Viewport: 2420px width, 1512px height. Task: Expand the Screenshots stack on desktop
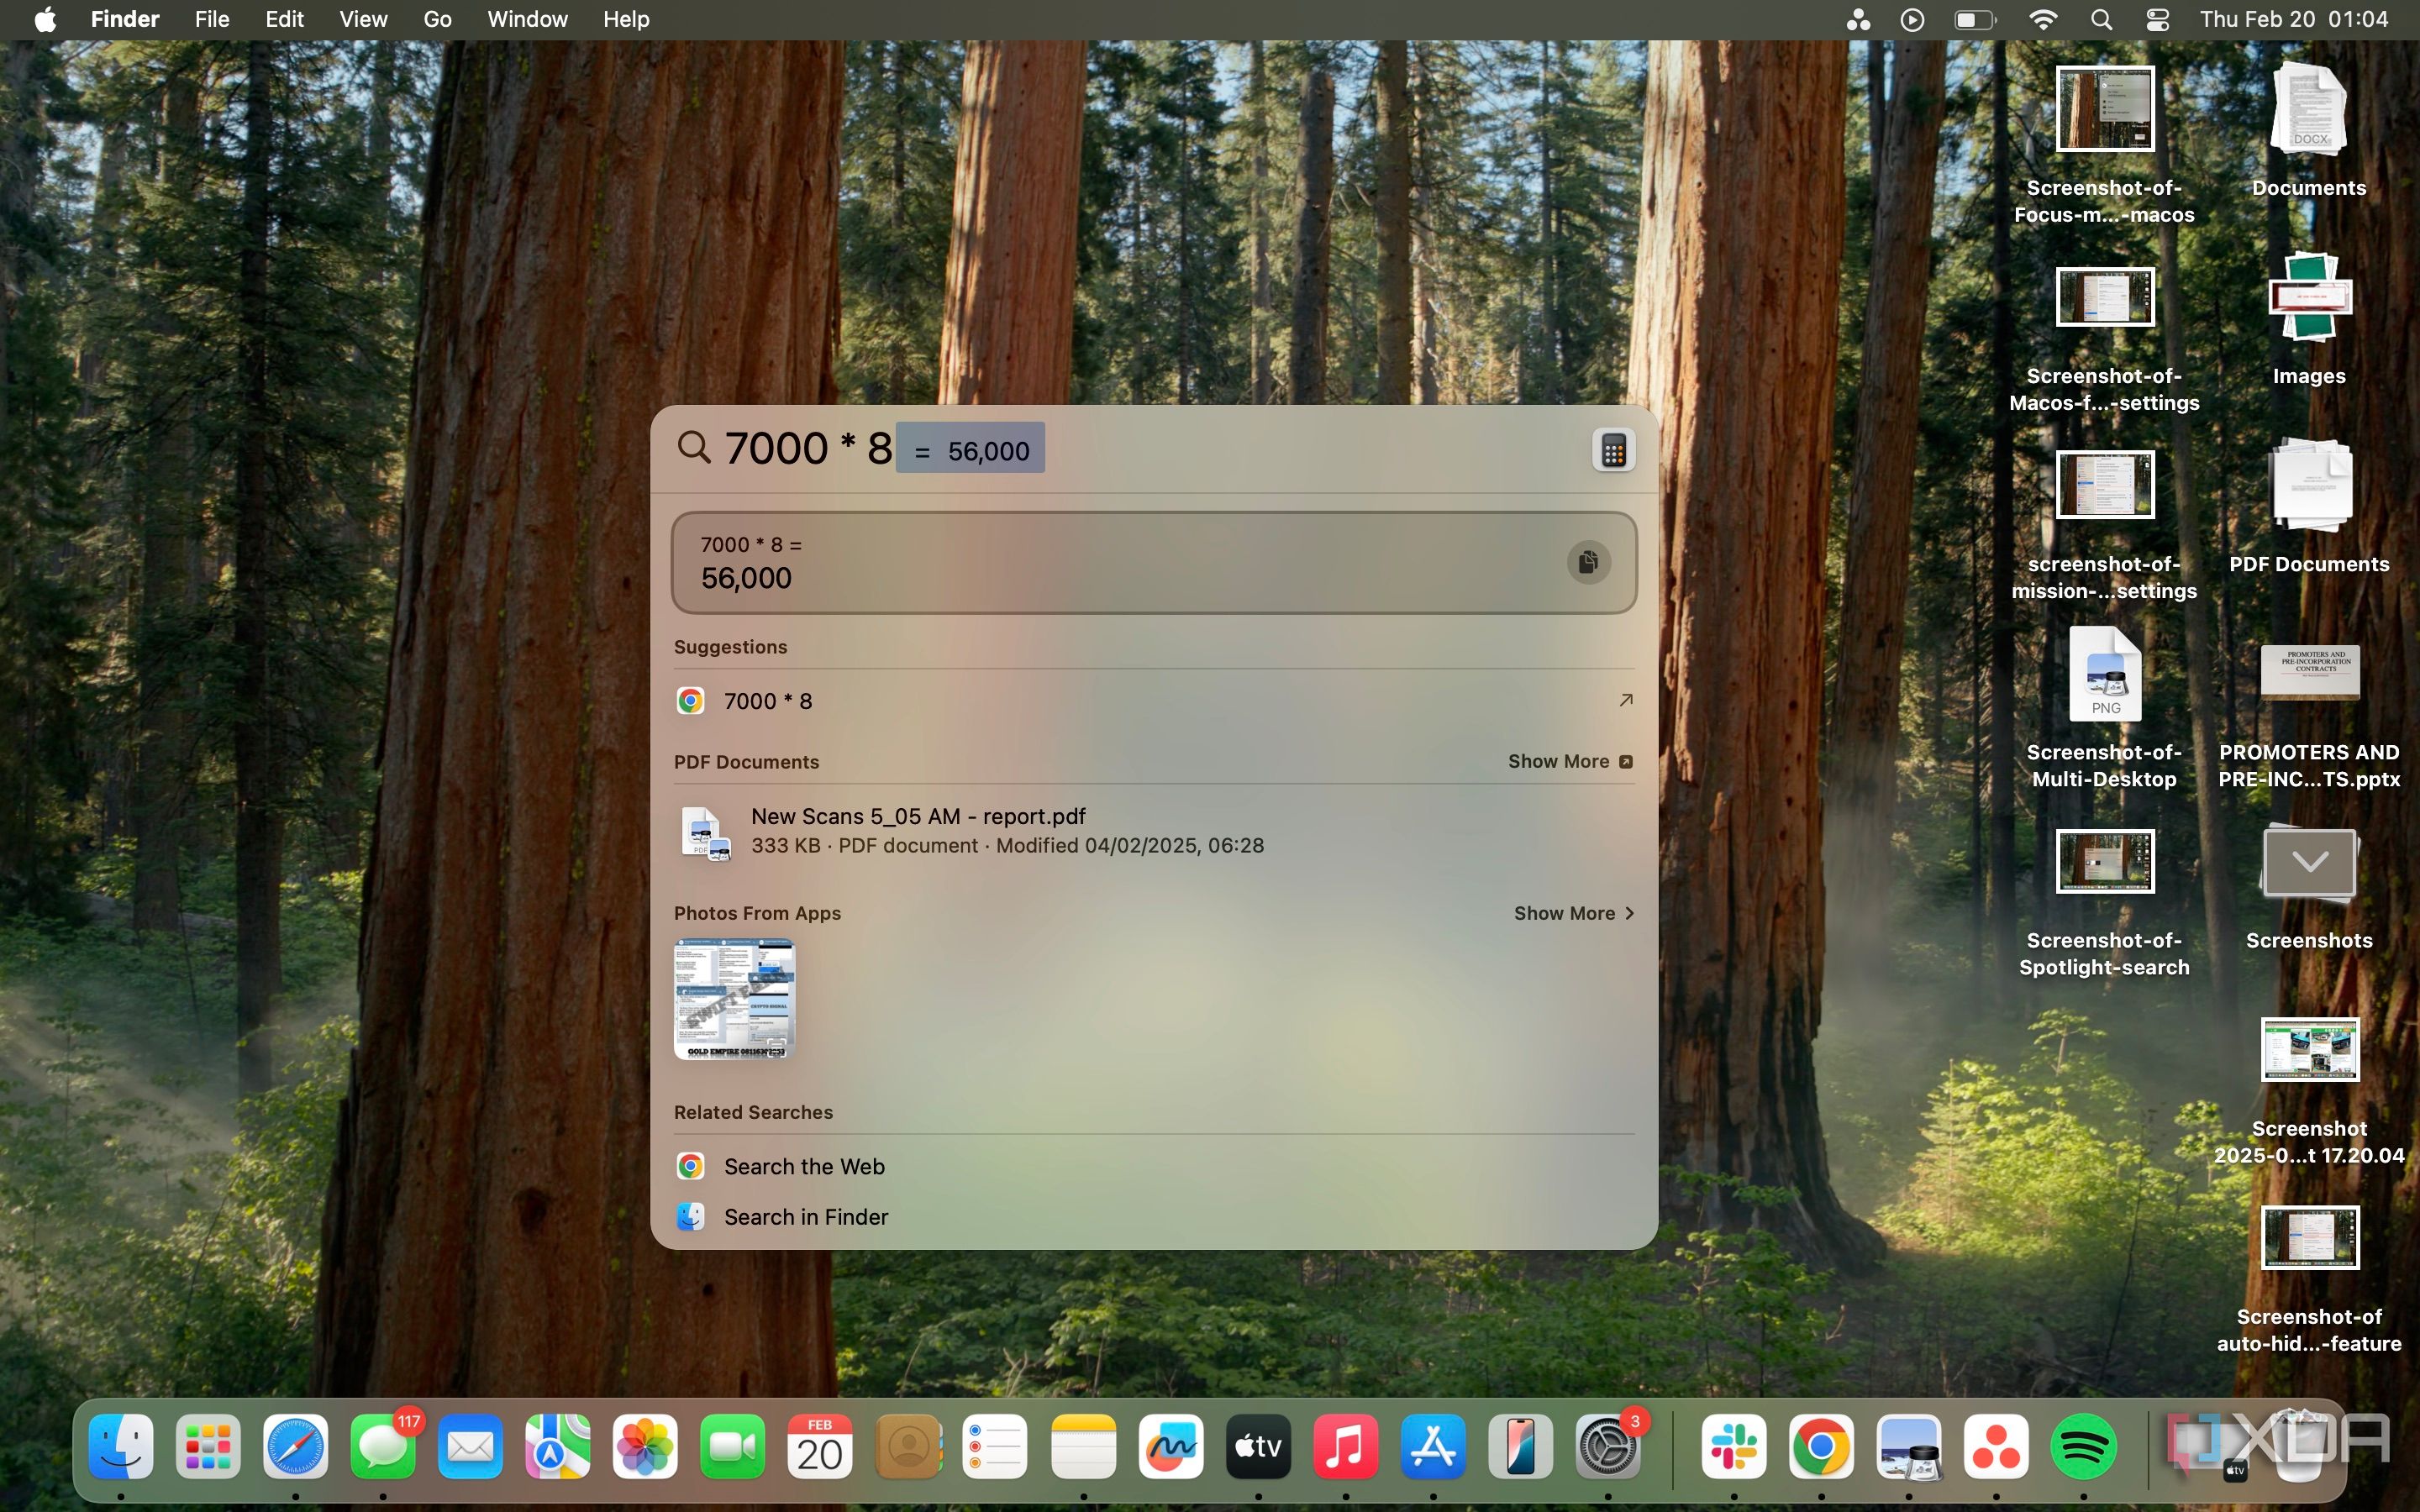(x=2309, y=863)
